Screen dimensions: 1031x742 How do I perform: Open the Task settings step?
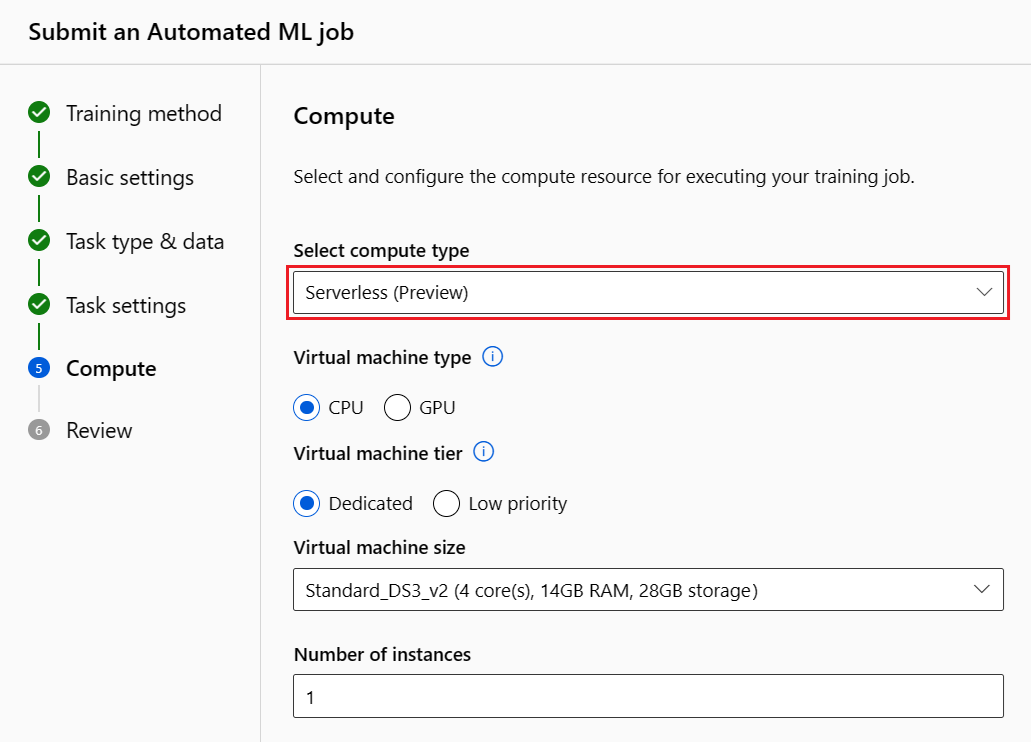click(x=125, y=305)
